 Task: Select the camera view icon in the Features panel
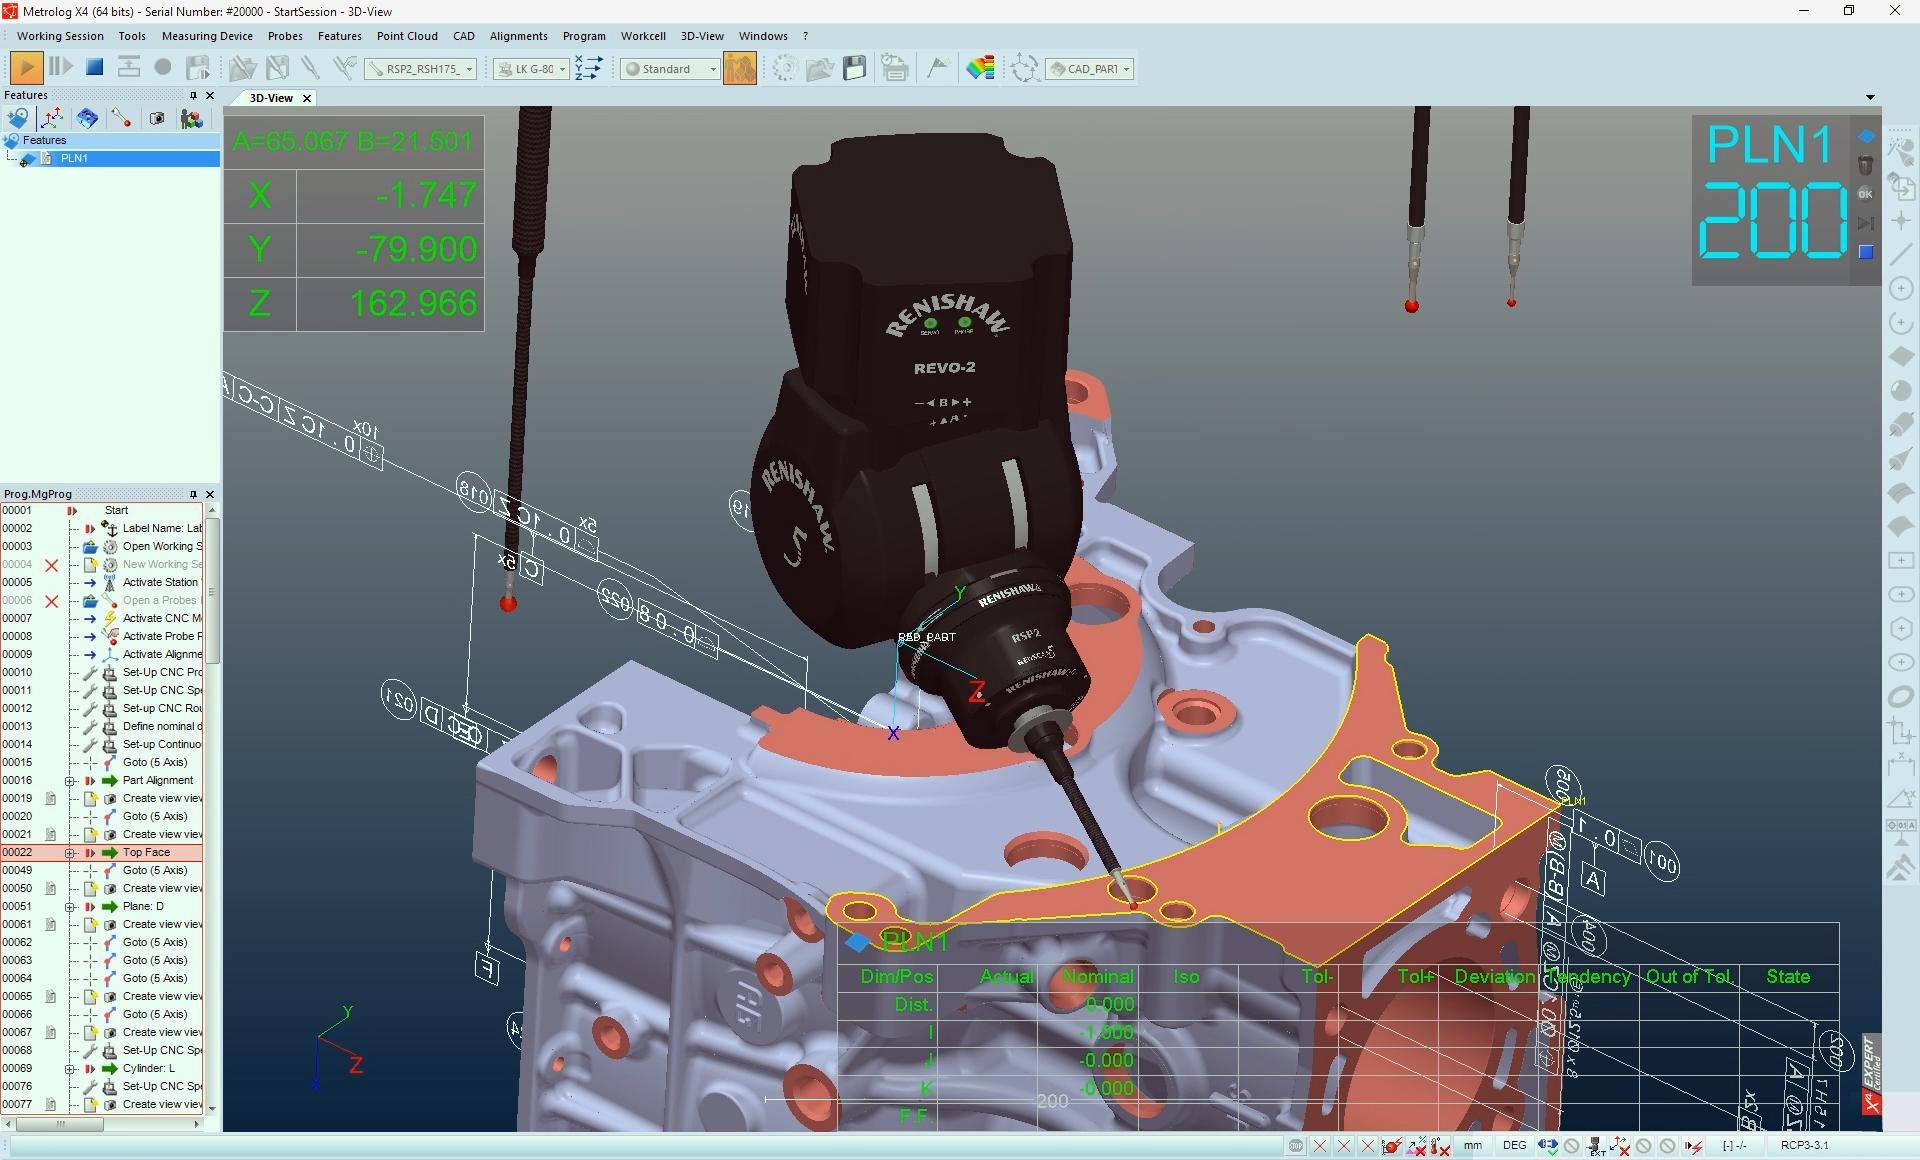click(x=157, y=118)
